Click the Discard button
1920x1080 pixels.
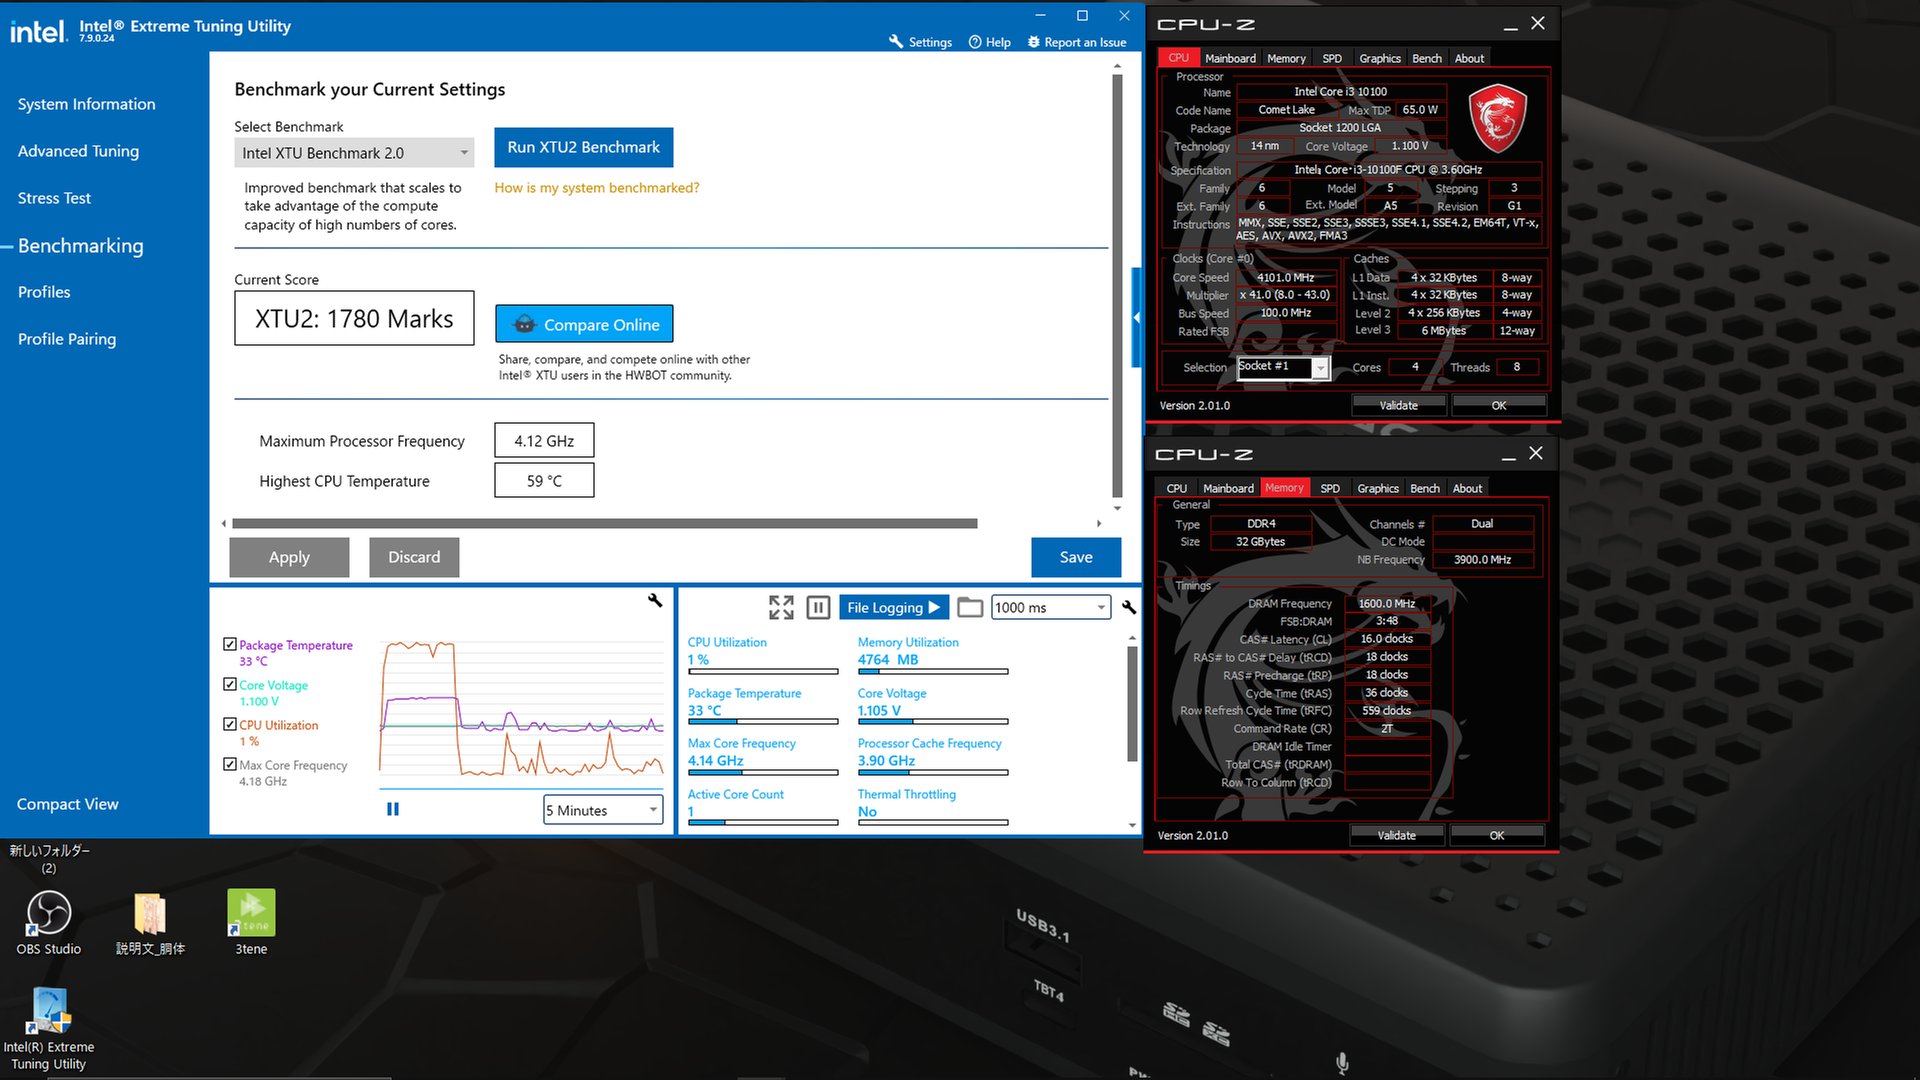point(414,557)
